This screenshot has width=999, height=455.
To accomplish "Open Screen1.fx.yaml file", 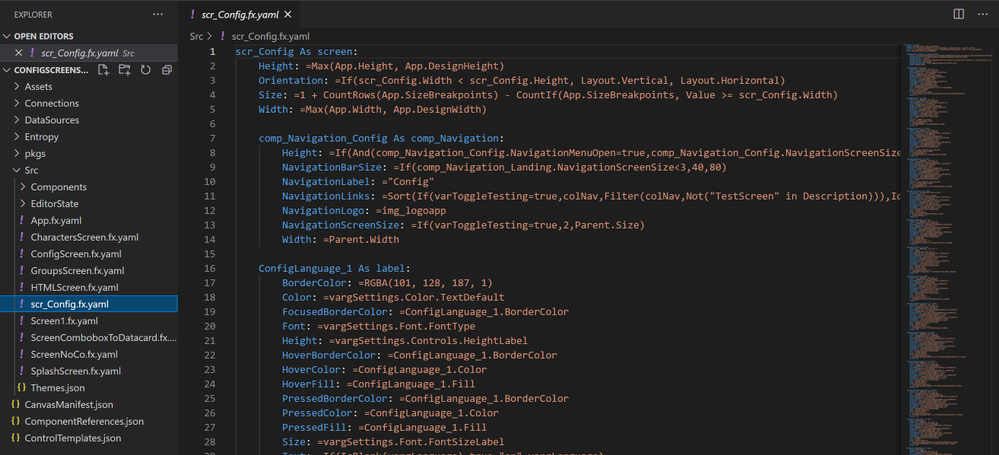I will 64,321.
